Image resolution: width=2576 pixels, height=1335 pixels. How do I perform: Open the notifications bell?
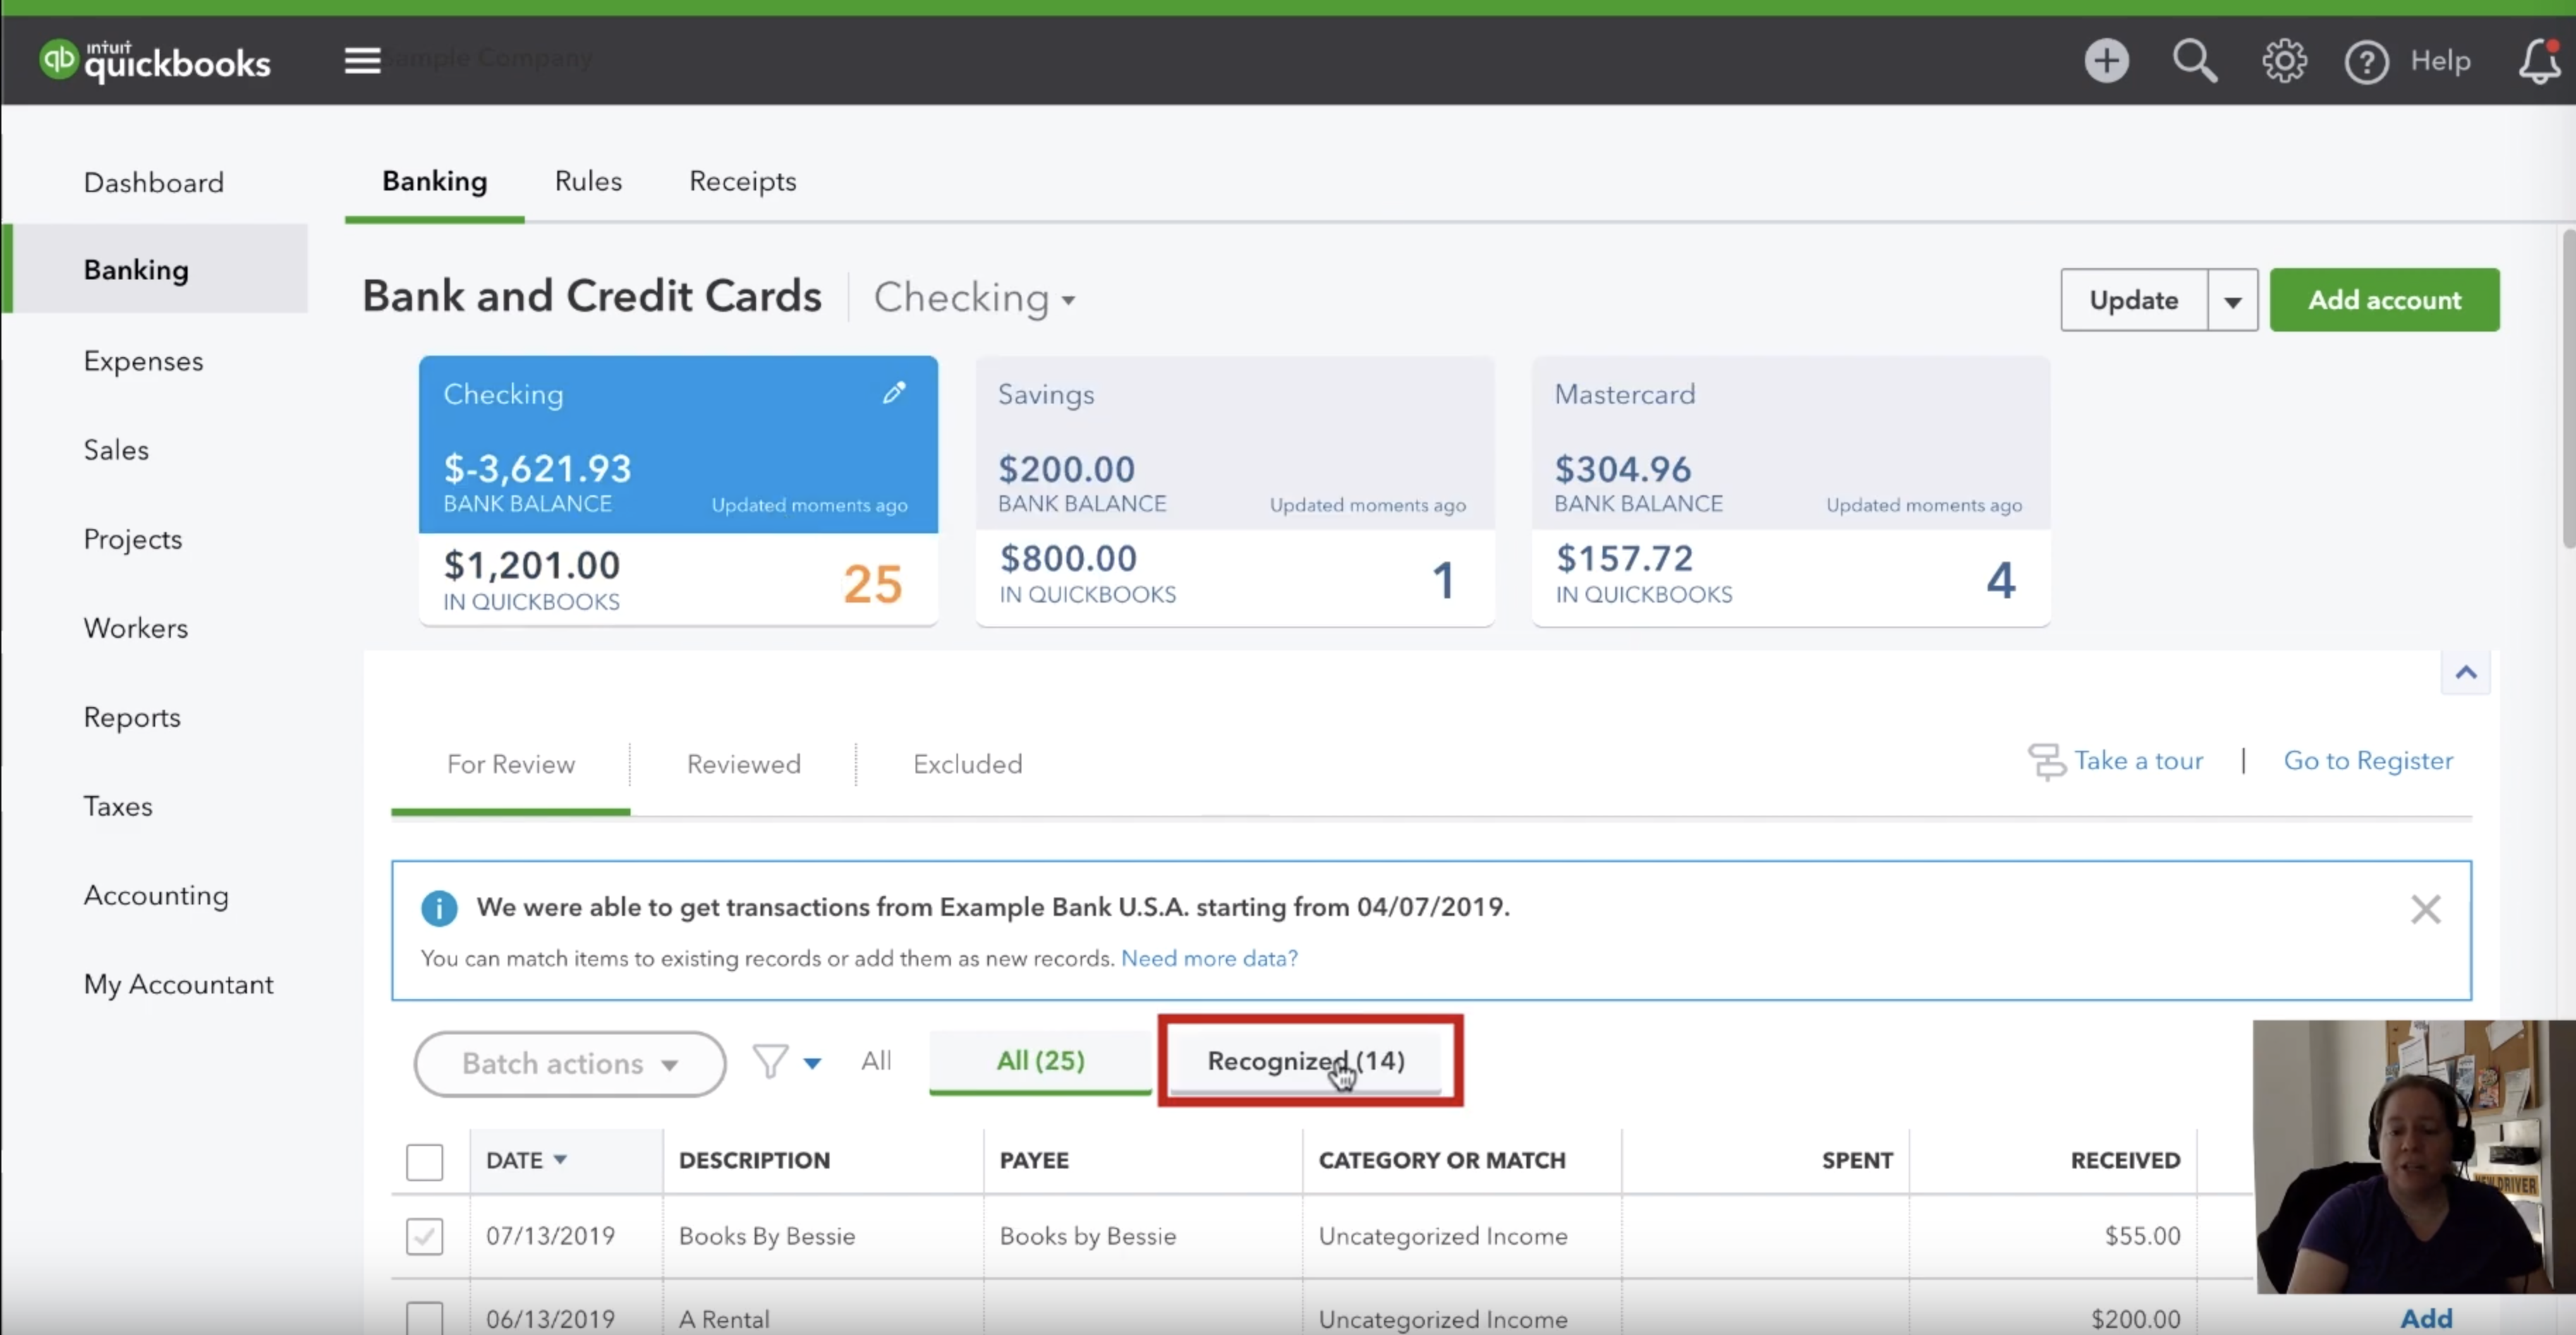point(2539,62)
